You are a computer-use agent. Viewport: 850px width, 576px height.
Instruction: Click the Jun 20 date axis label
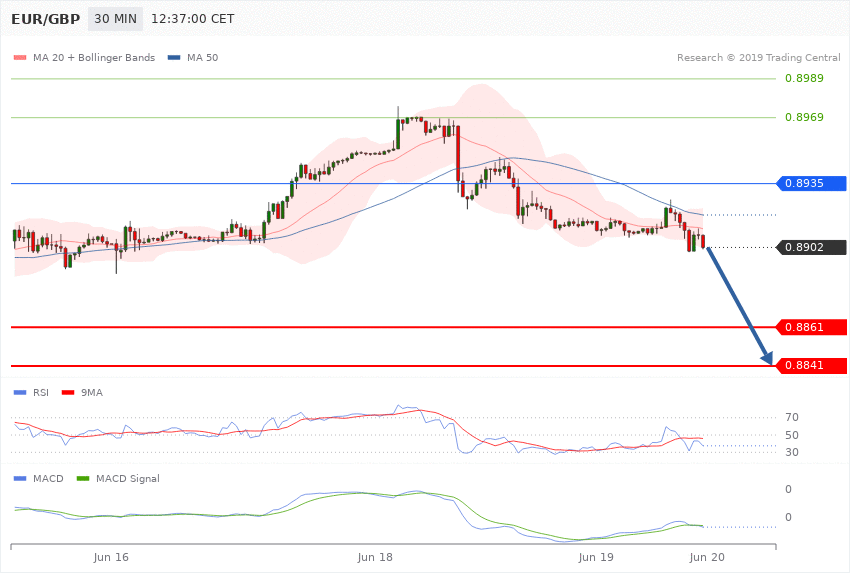click(x=706, y=557)
